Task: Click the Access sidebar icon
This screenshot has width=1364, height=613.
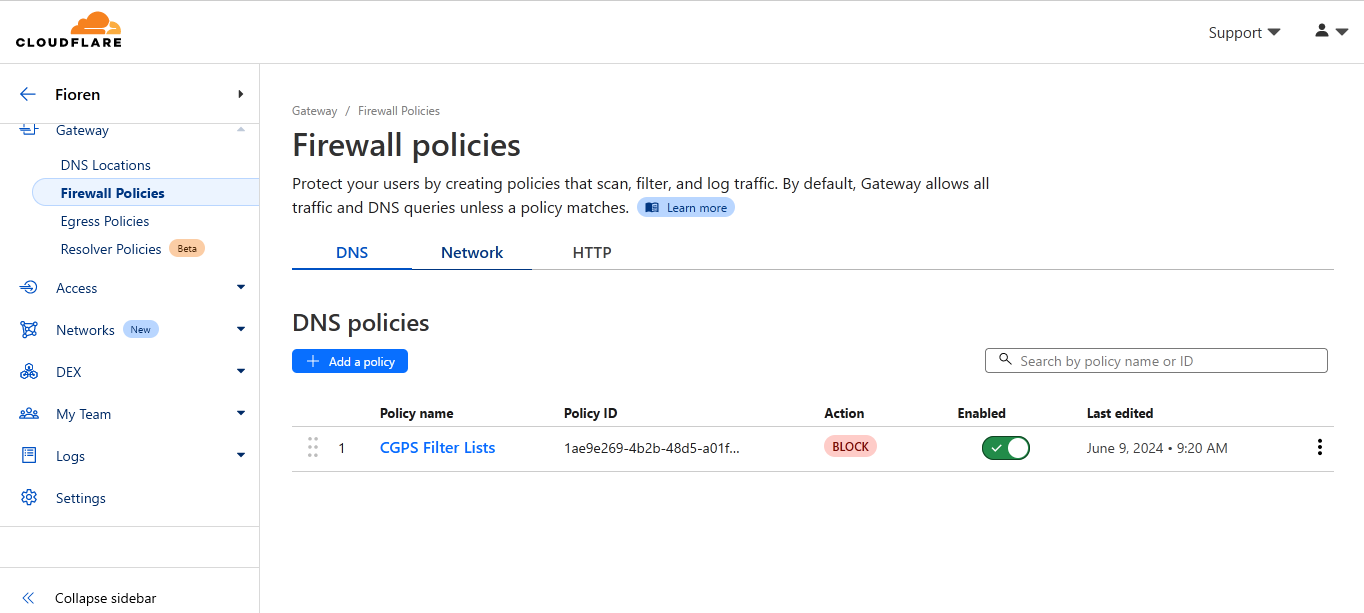Action: pyautogui.click(x=29, y=288)
